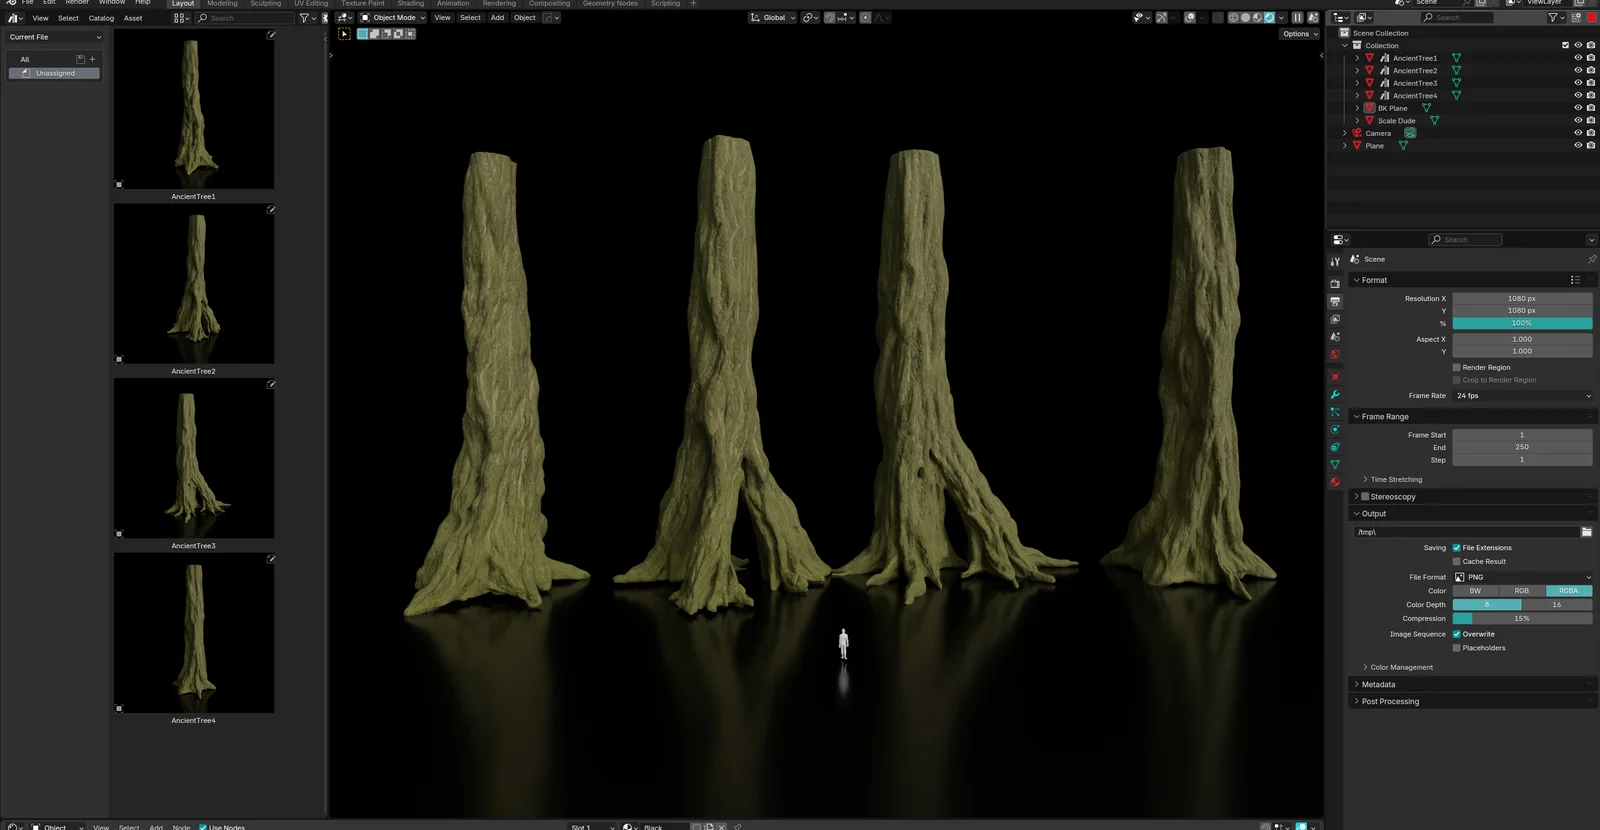Image resolution: width=1600 pixels, height=830 pixels.
Task: Open Output properties tab icon
Action: tap(1335, 301)
